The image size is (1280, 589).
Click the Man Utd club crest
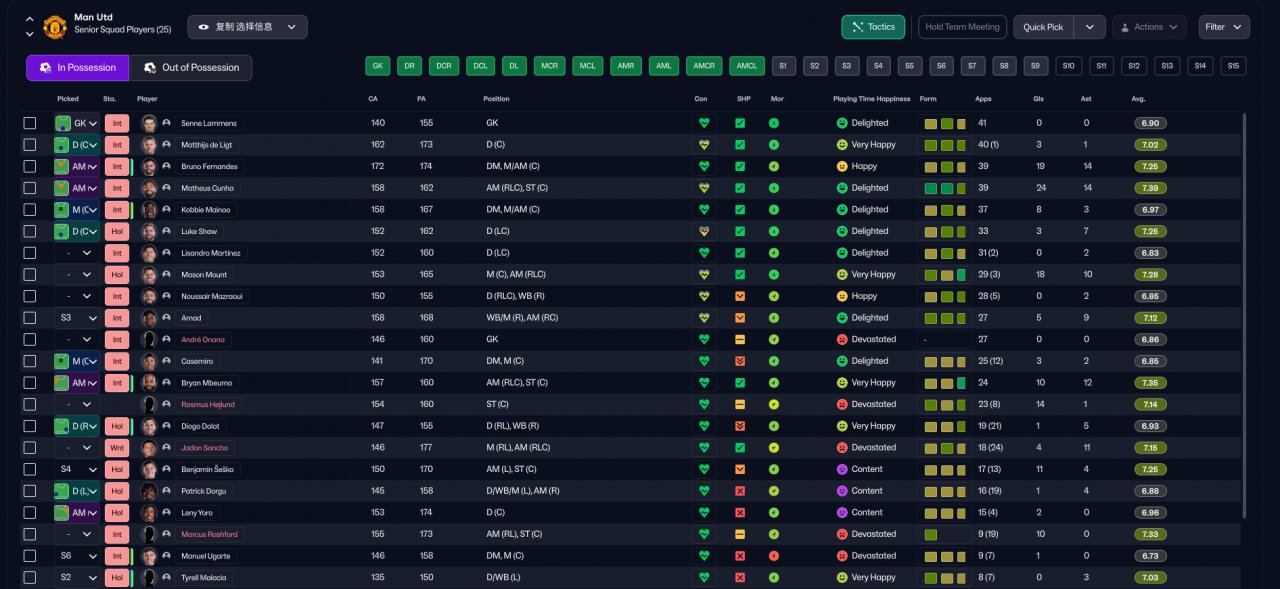(55, 27)
